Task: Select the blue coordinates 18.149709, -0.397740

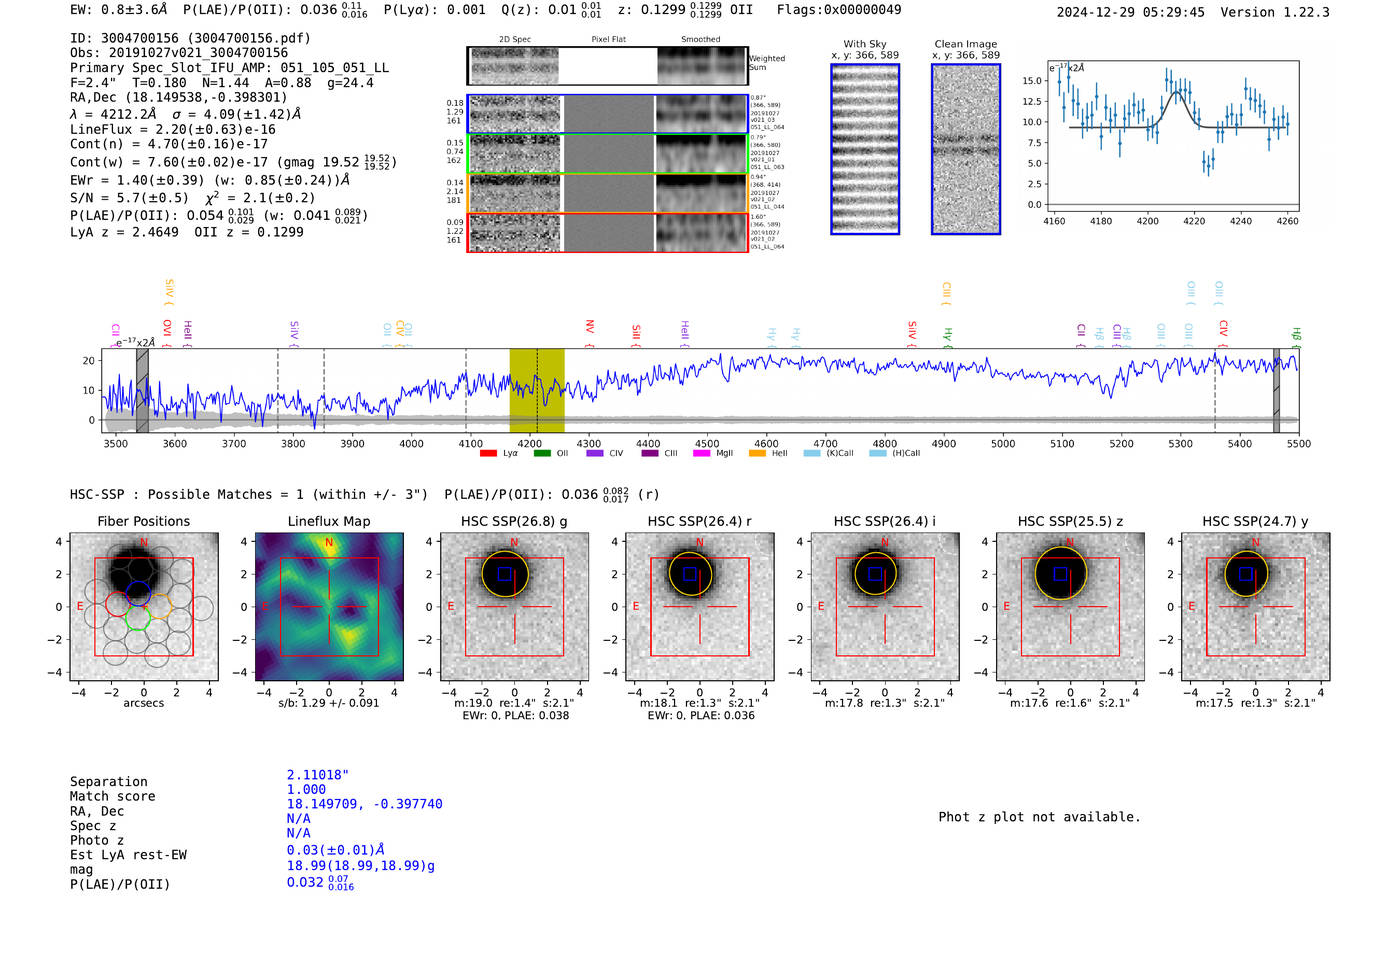Action: 364,804
